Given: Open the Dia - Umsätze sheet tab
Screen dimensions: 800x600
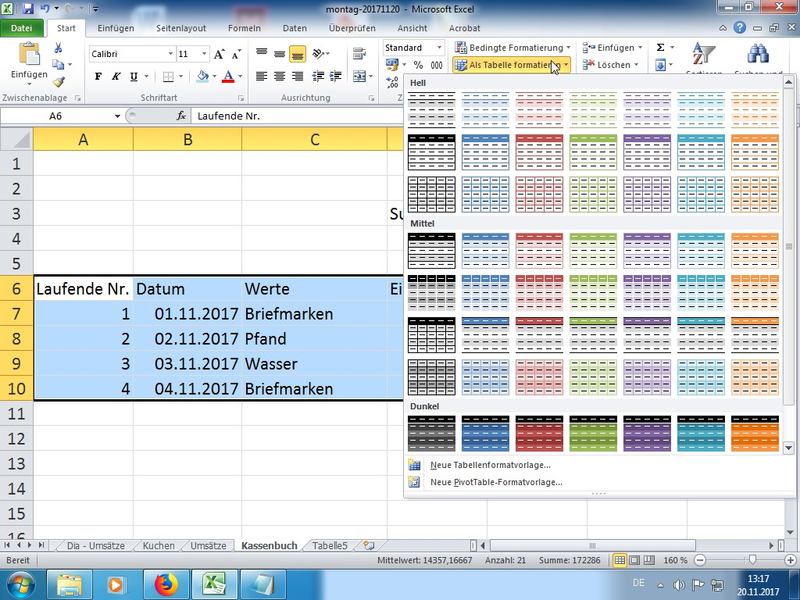Looking at the screenshot, I should [x=95, y=545].
